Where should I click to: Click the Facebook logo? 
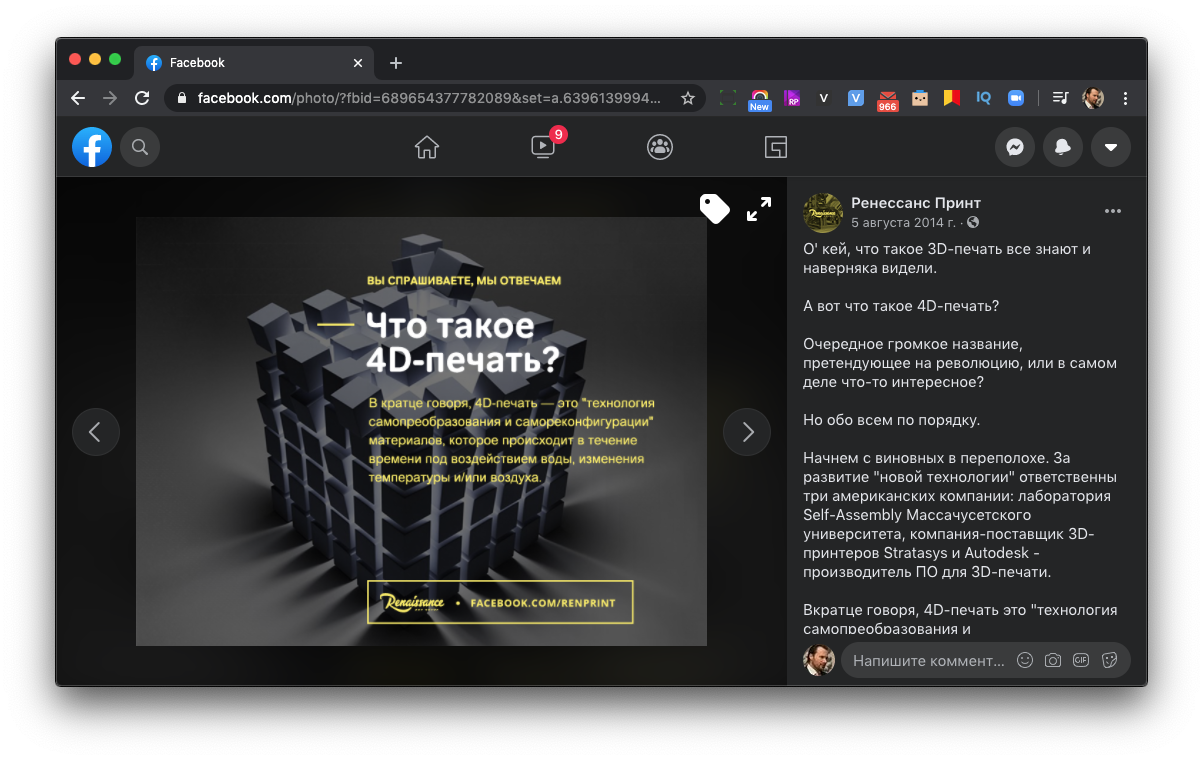92,147
